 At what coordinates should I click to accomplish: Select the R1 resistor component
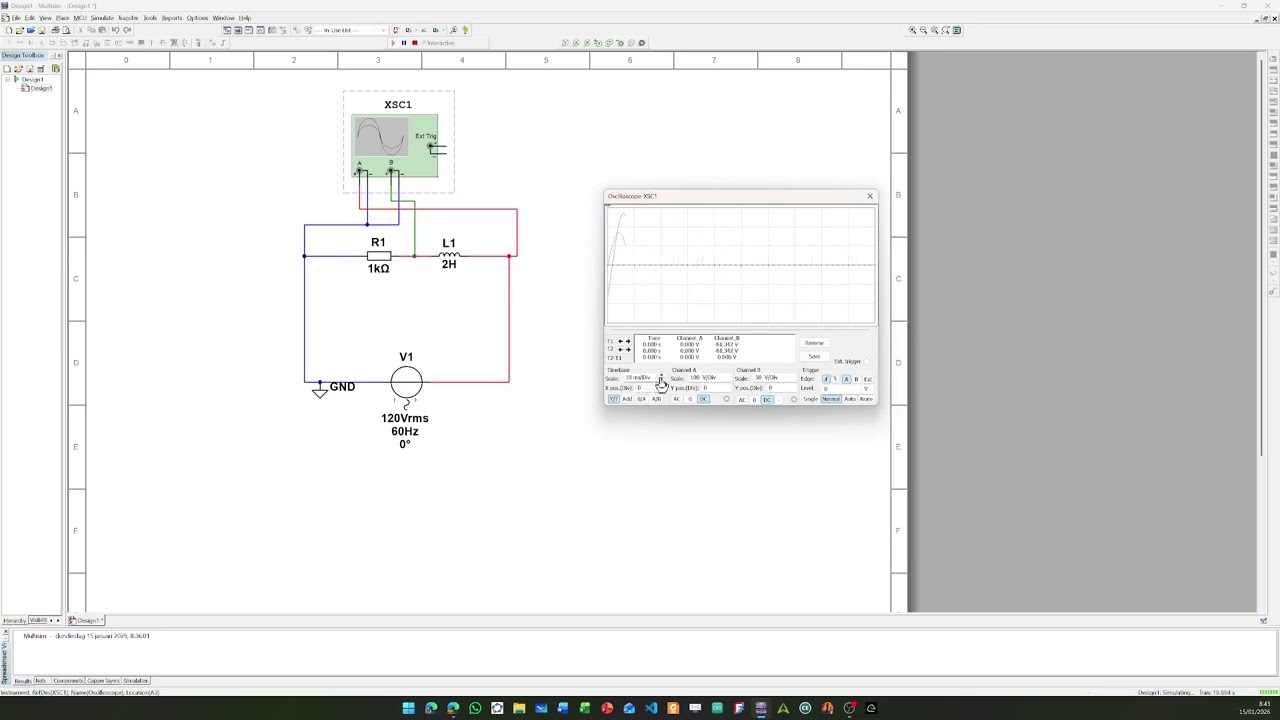pyautogui.click(x=378, y=256)
